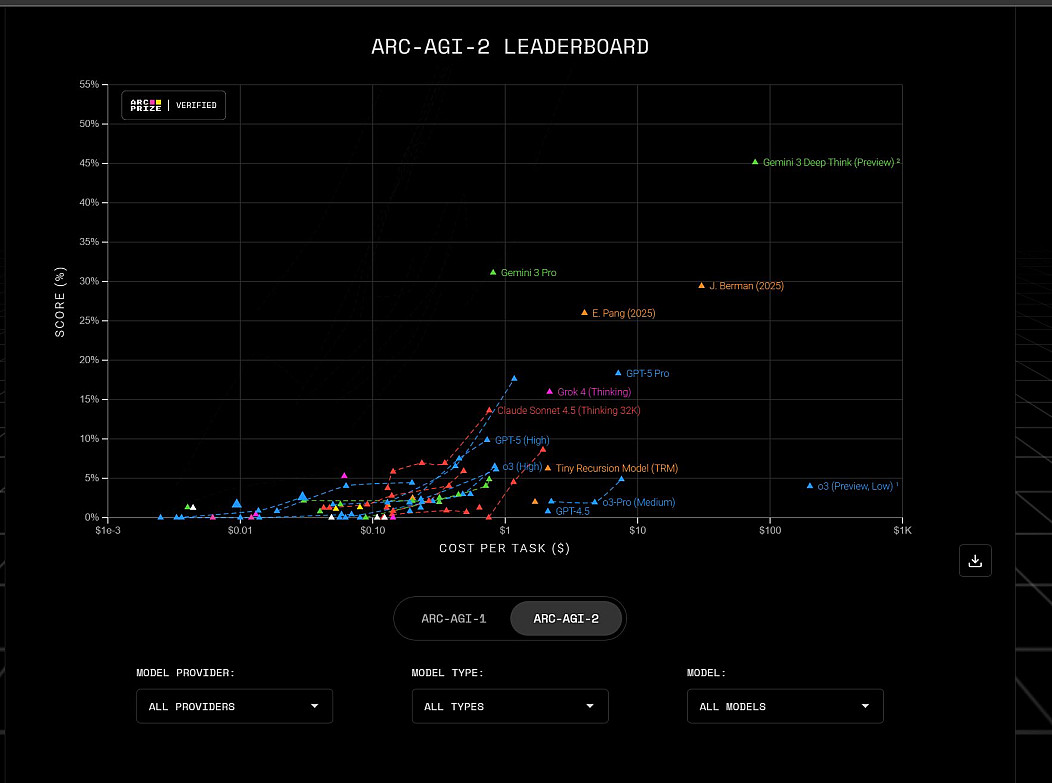Click the GPT-5 (High) label

click(x=522, y=440)
